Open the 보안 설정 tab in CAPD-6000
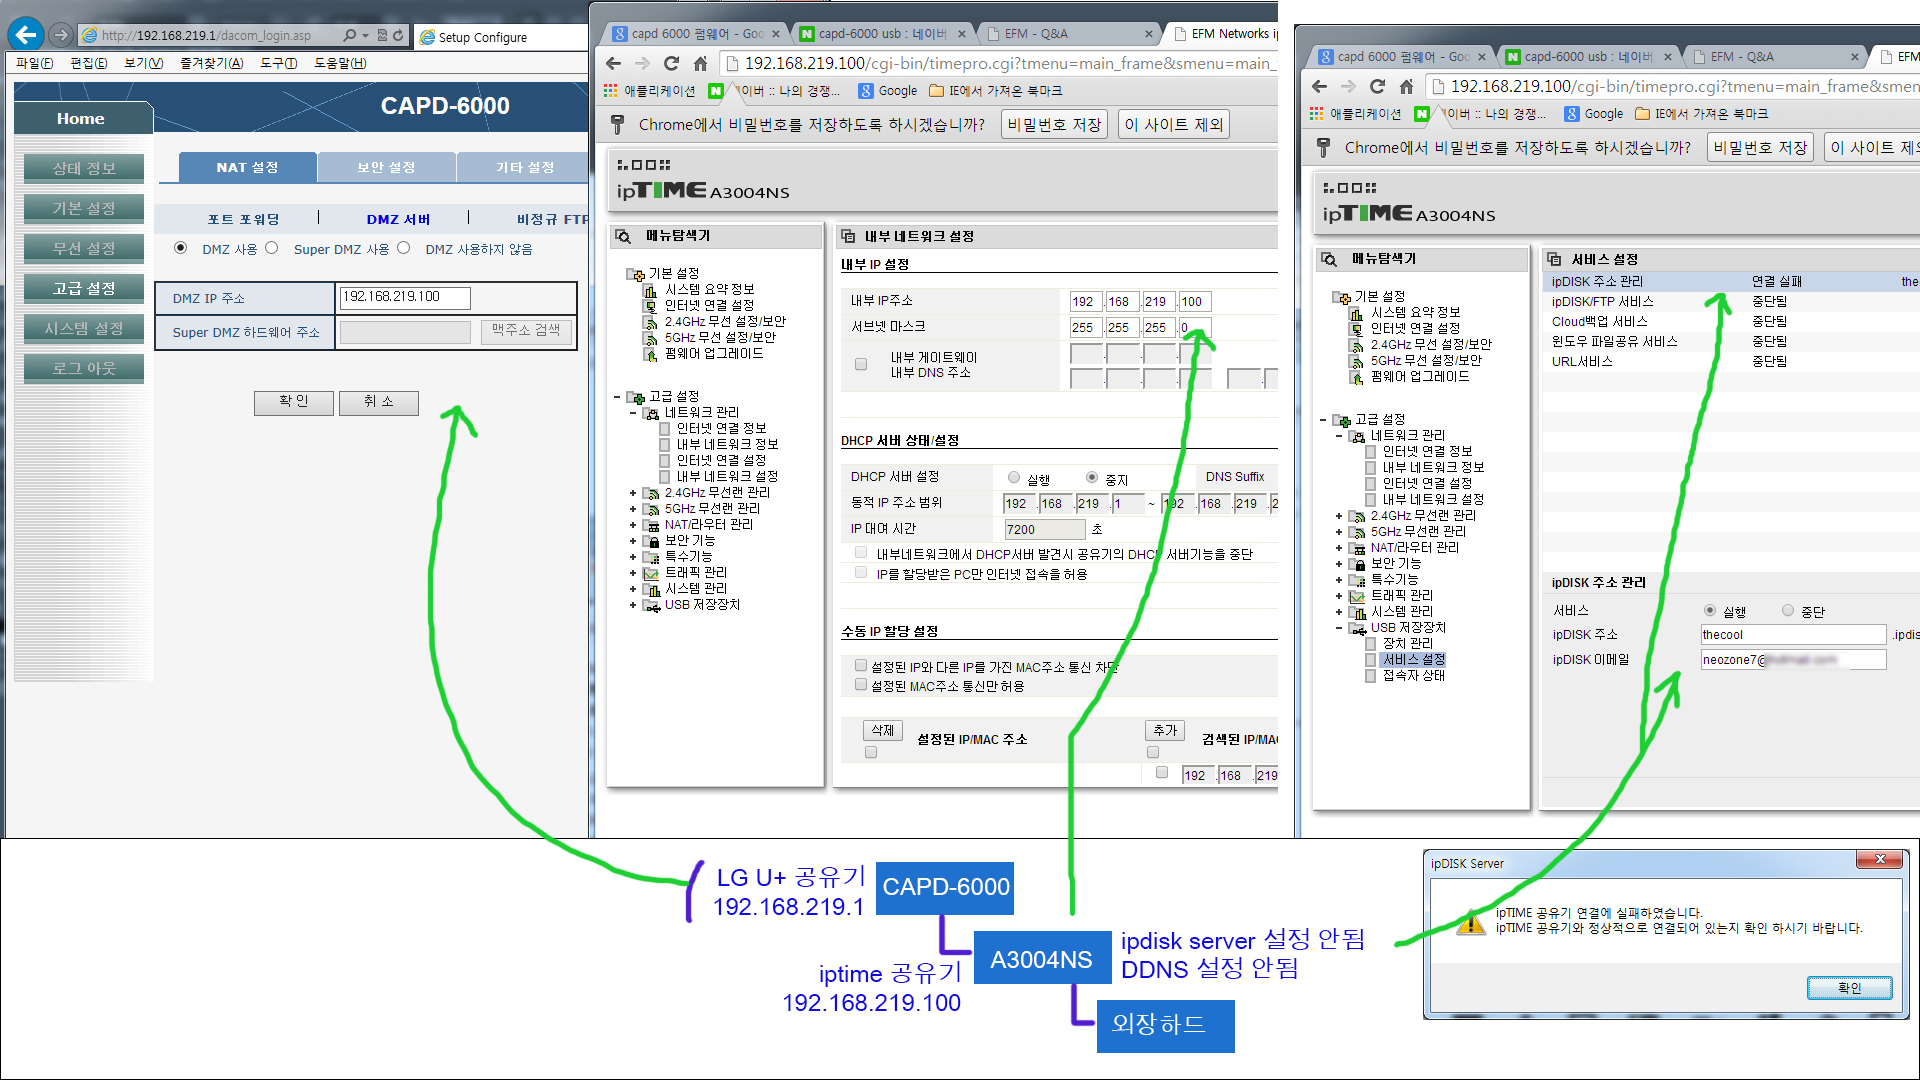This screenshot has width=1920, height=1080. [x=386, y=167]
